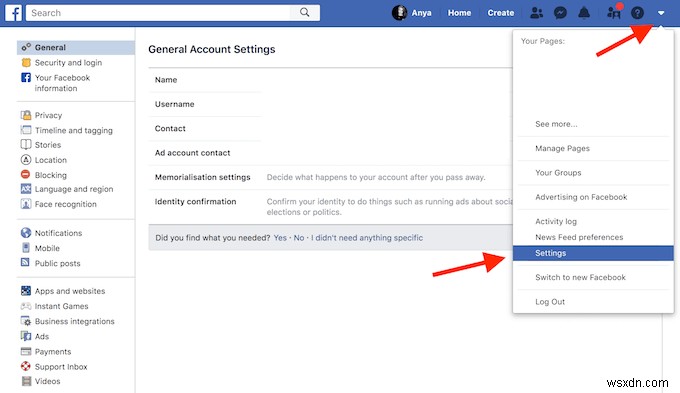This screenshot has width=680, height=393.
Task: Click the Blocking red icon
Action: click(x=26, y=174)
